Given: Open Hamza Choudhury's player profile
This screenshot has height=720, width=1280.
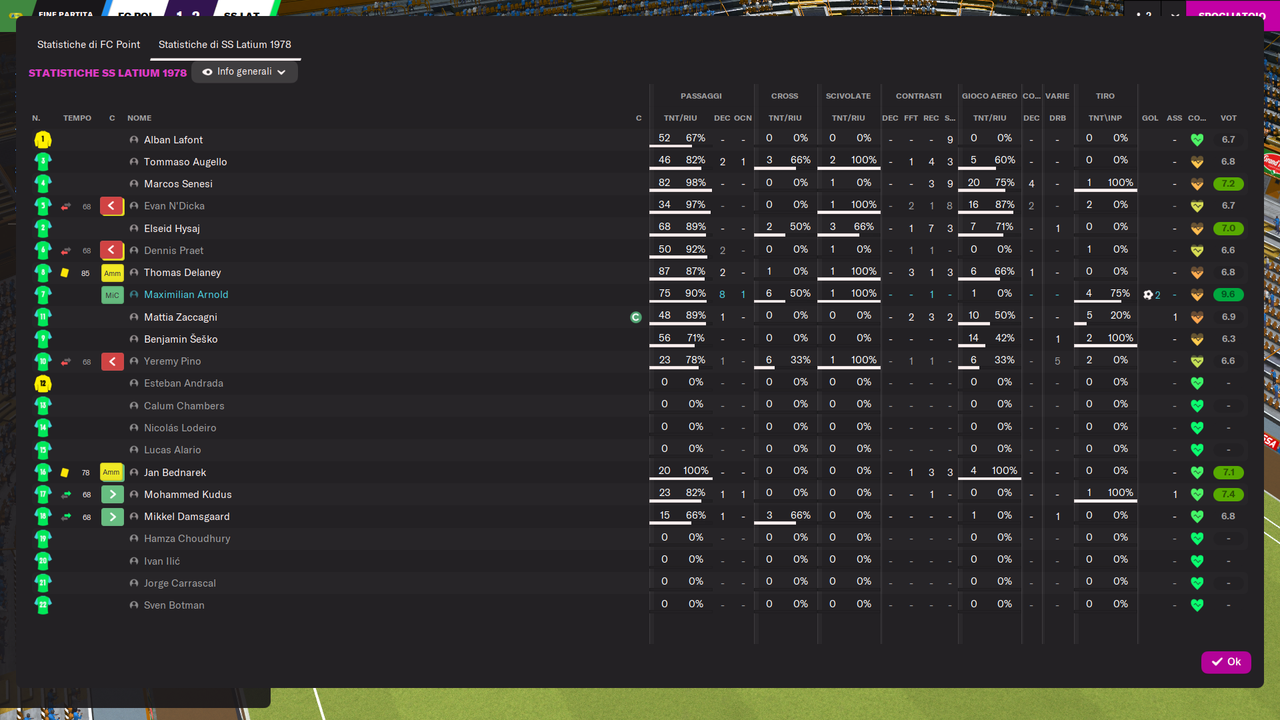Looking at the screenshot, I should (187, 539).
